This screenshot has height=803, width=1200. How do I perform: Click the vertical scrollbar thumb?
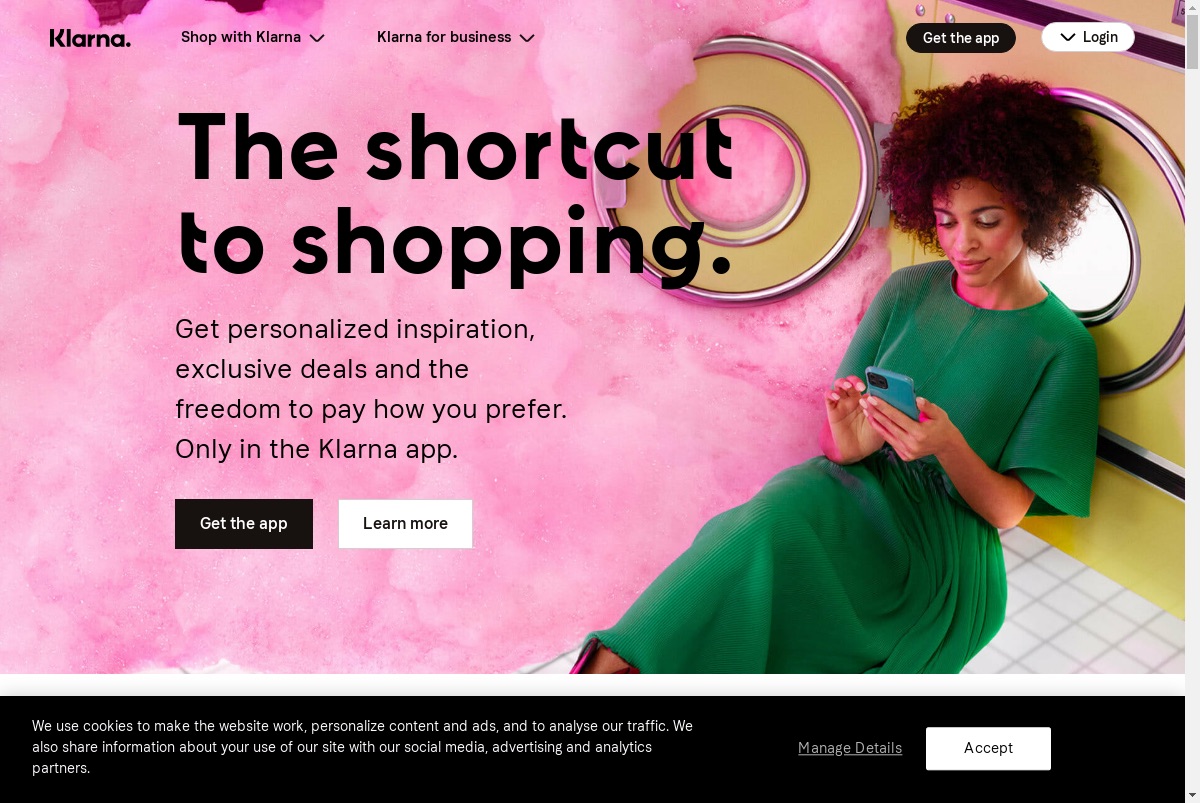pos(1192,42)
